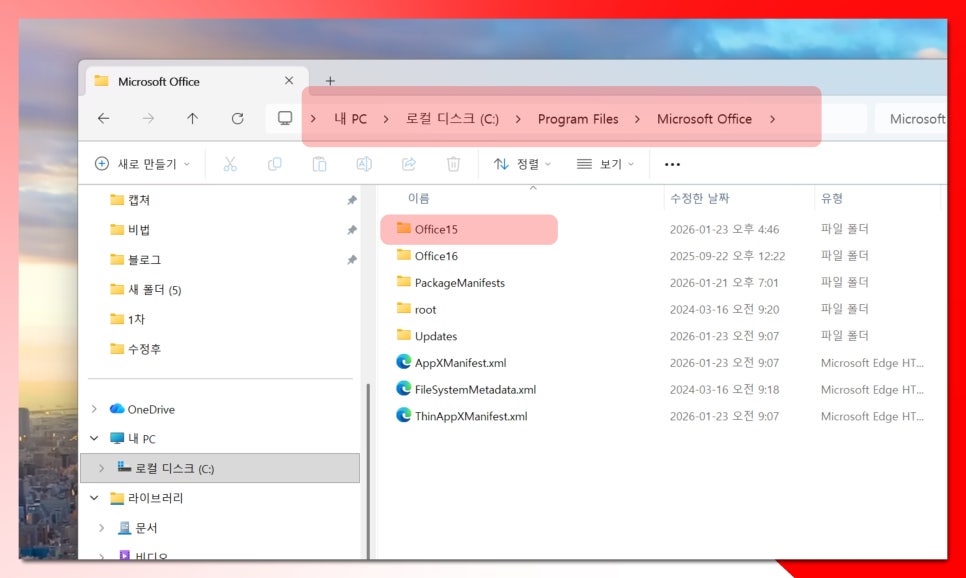
Task: Select FileSystemMetadata.xml file
Action: click(466, 389)
